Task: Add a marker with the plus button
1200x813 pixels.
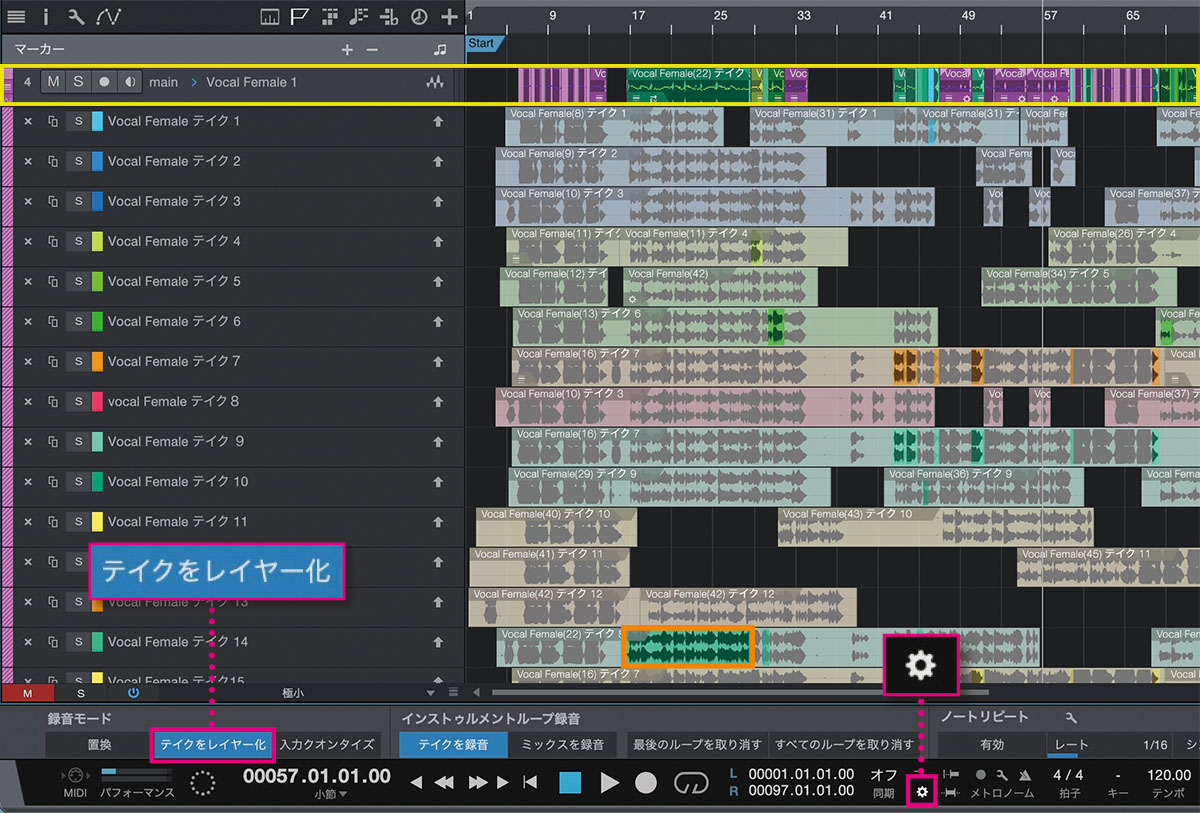Action: click(347, 49)
